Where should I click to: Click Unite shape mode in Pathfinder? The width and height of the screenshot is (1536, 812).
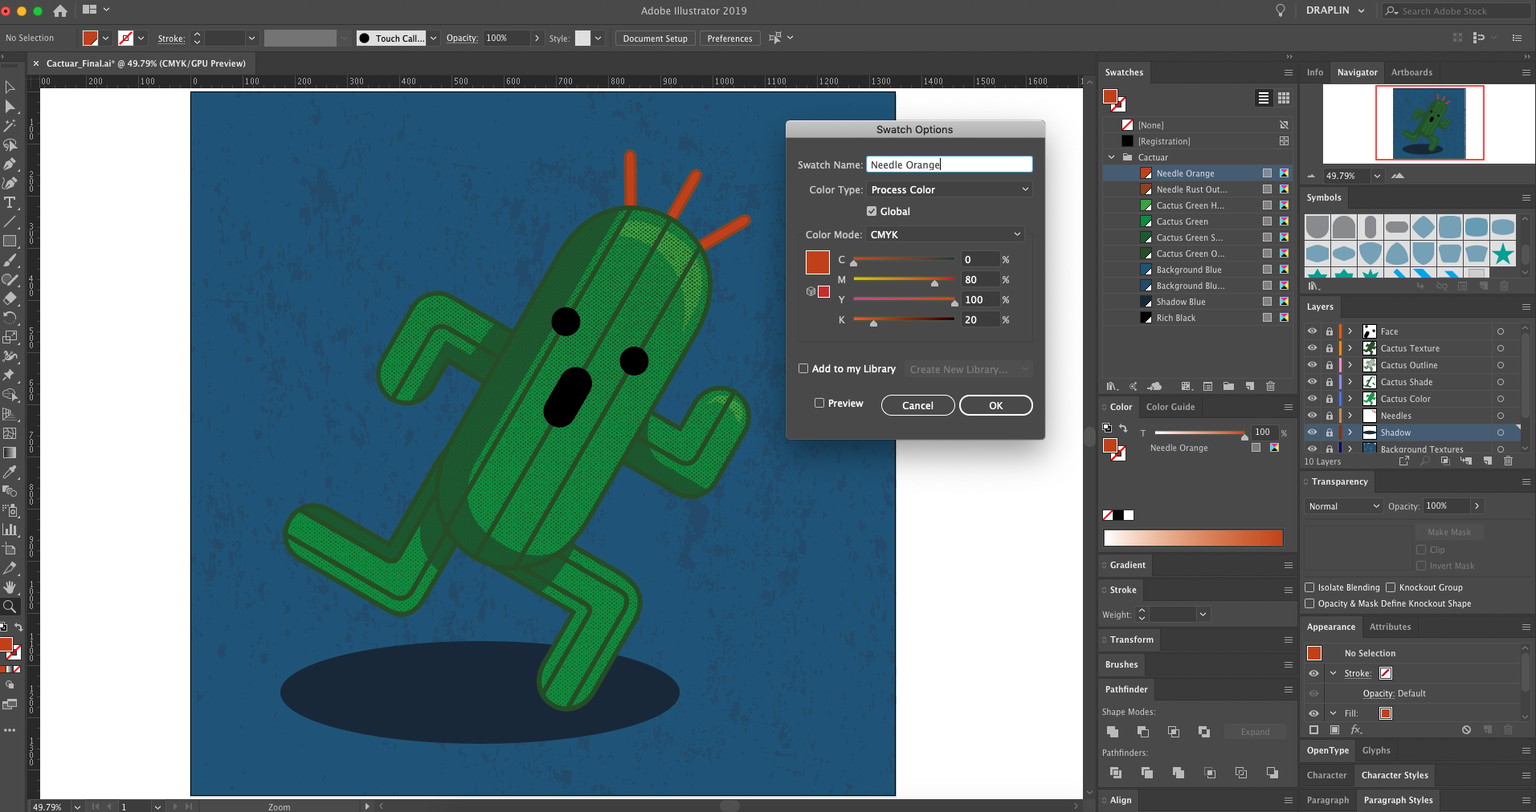1112,732
